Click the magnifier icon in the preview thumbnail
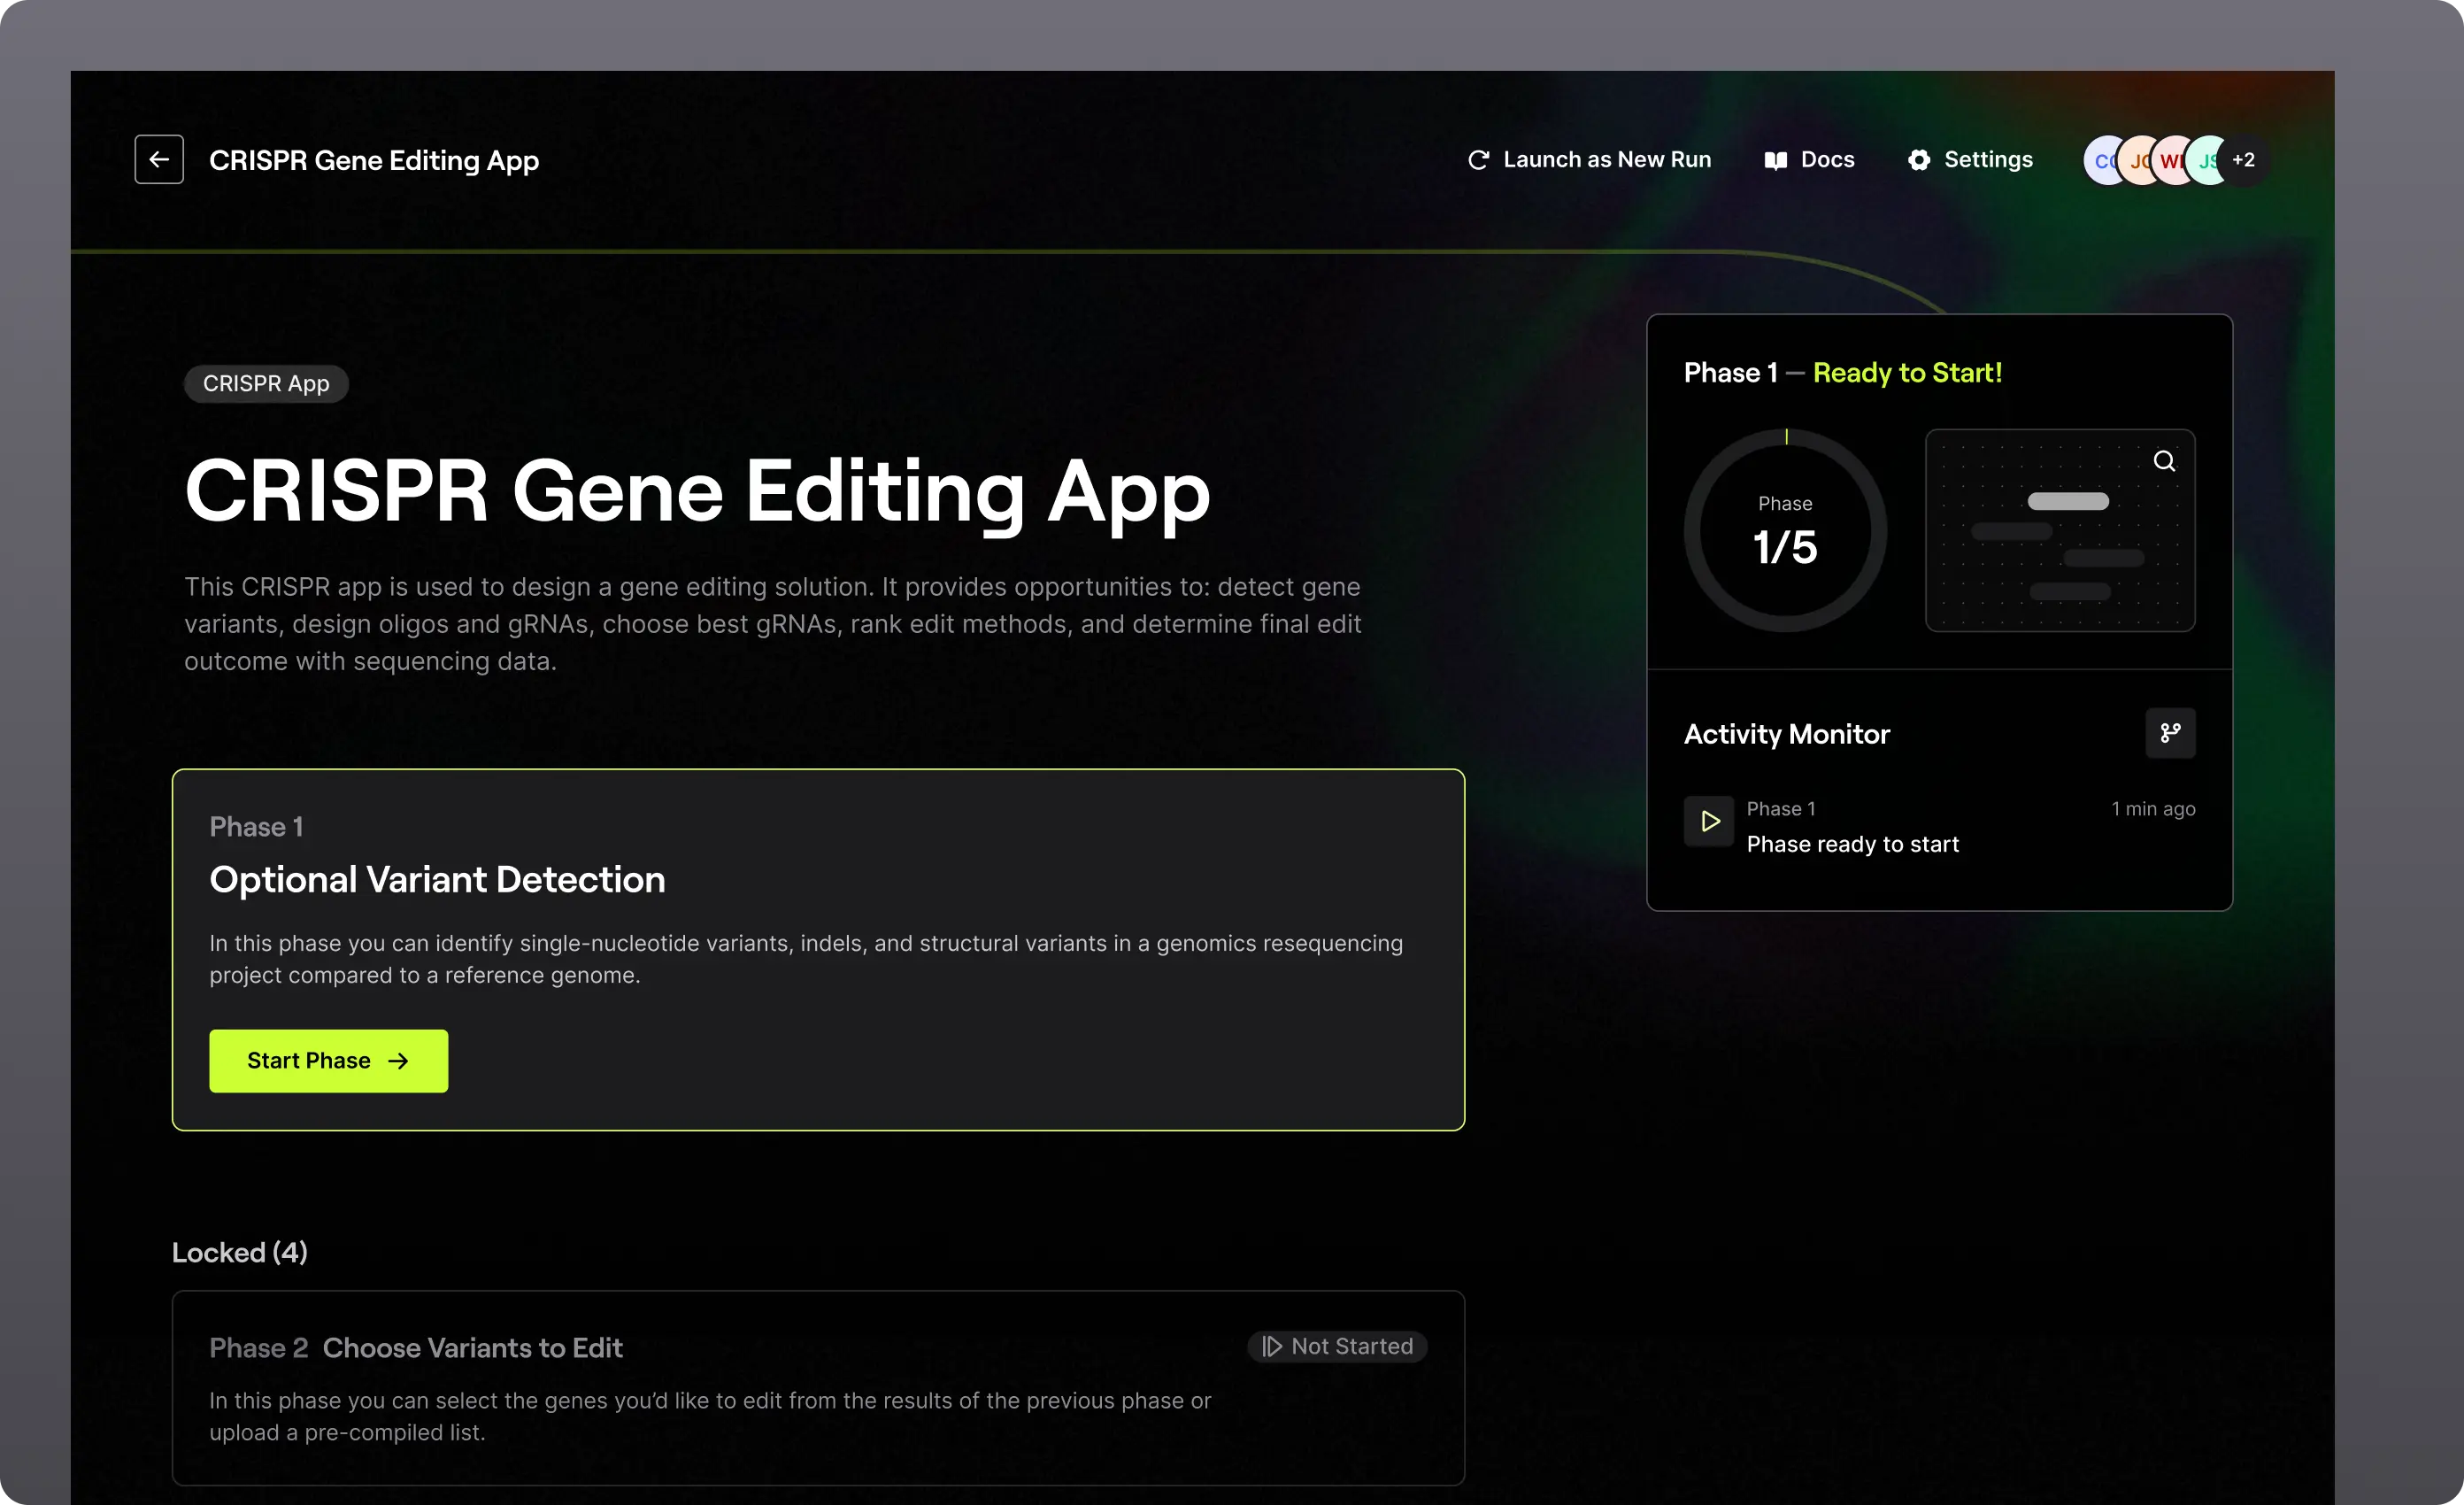This screenshot has height=1505, width=2464. click(x=2163, y=461)
